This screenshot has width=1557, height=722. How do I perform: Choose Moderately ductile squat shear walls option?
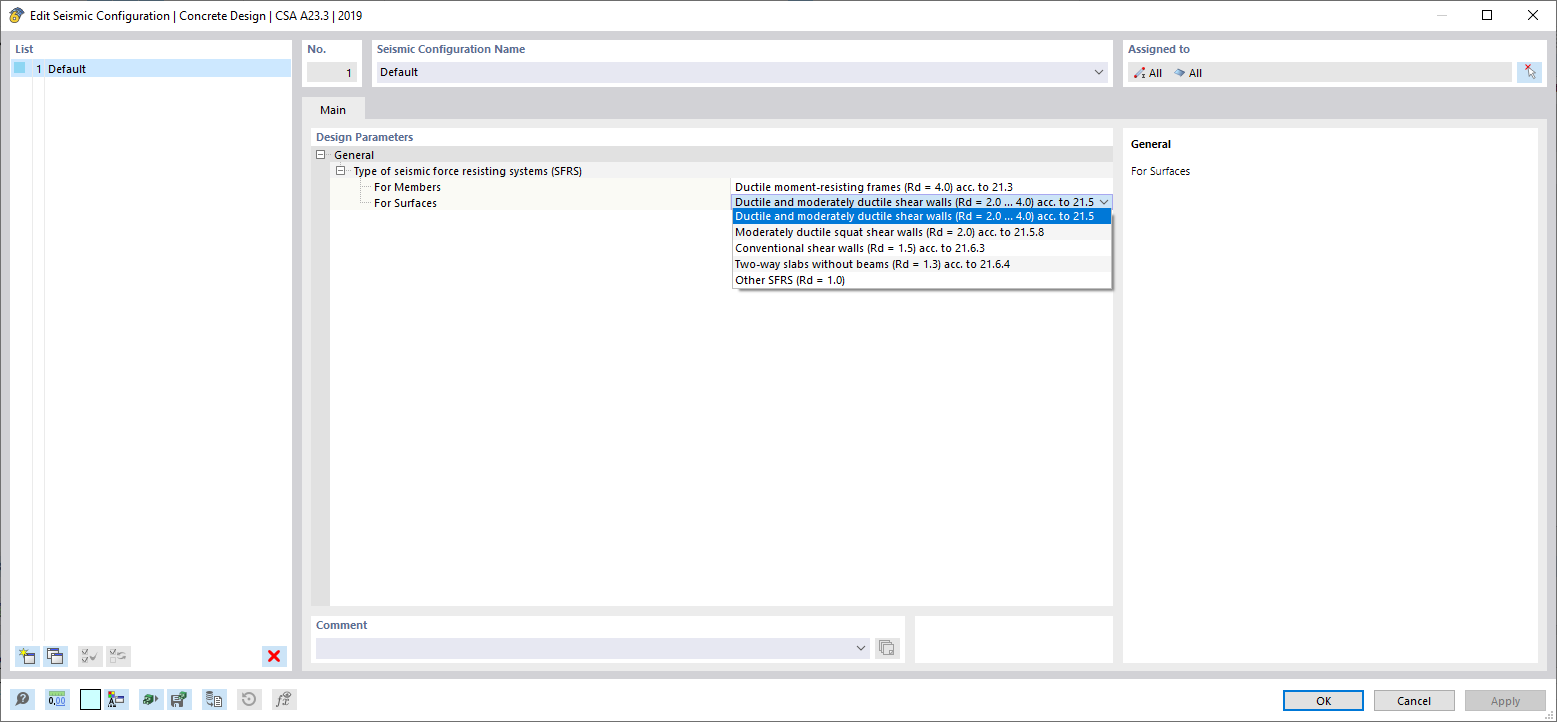[921, 232]
